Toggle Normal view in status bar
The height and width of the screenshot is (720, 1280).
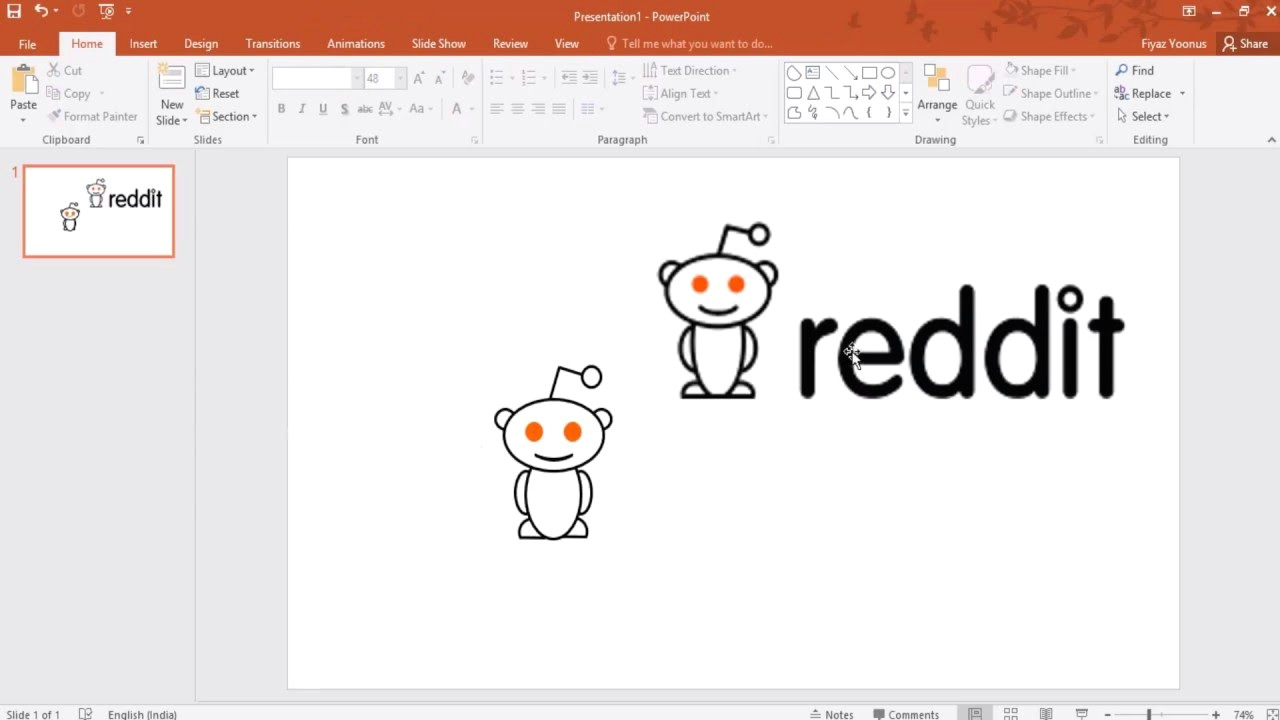click(x=975, y=714)
